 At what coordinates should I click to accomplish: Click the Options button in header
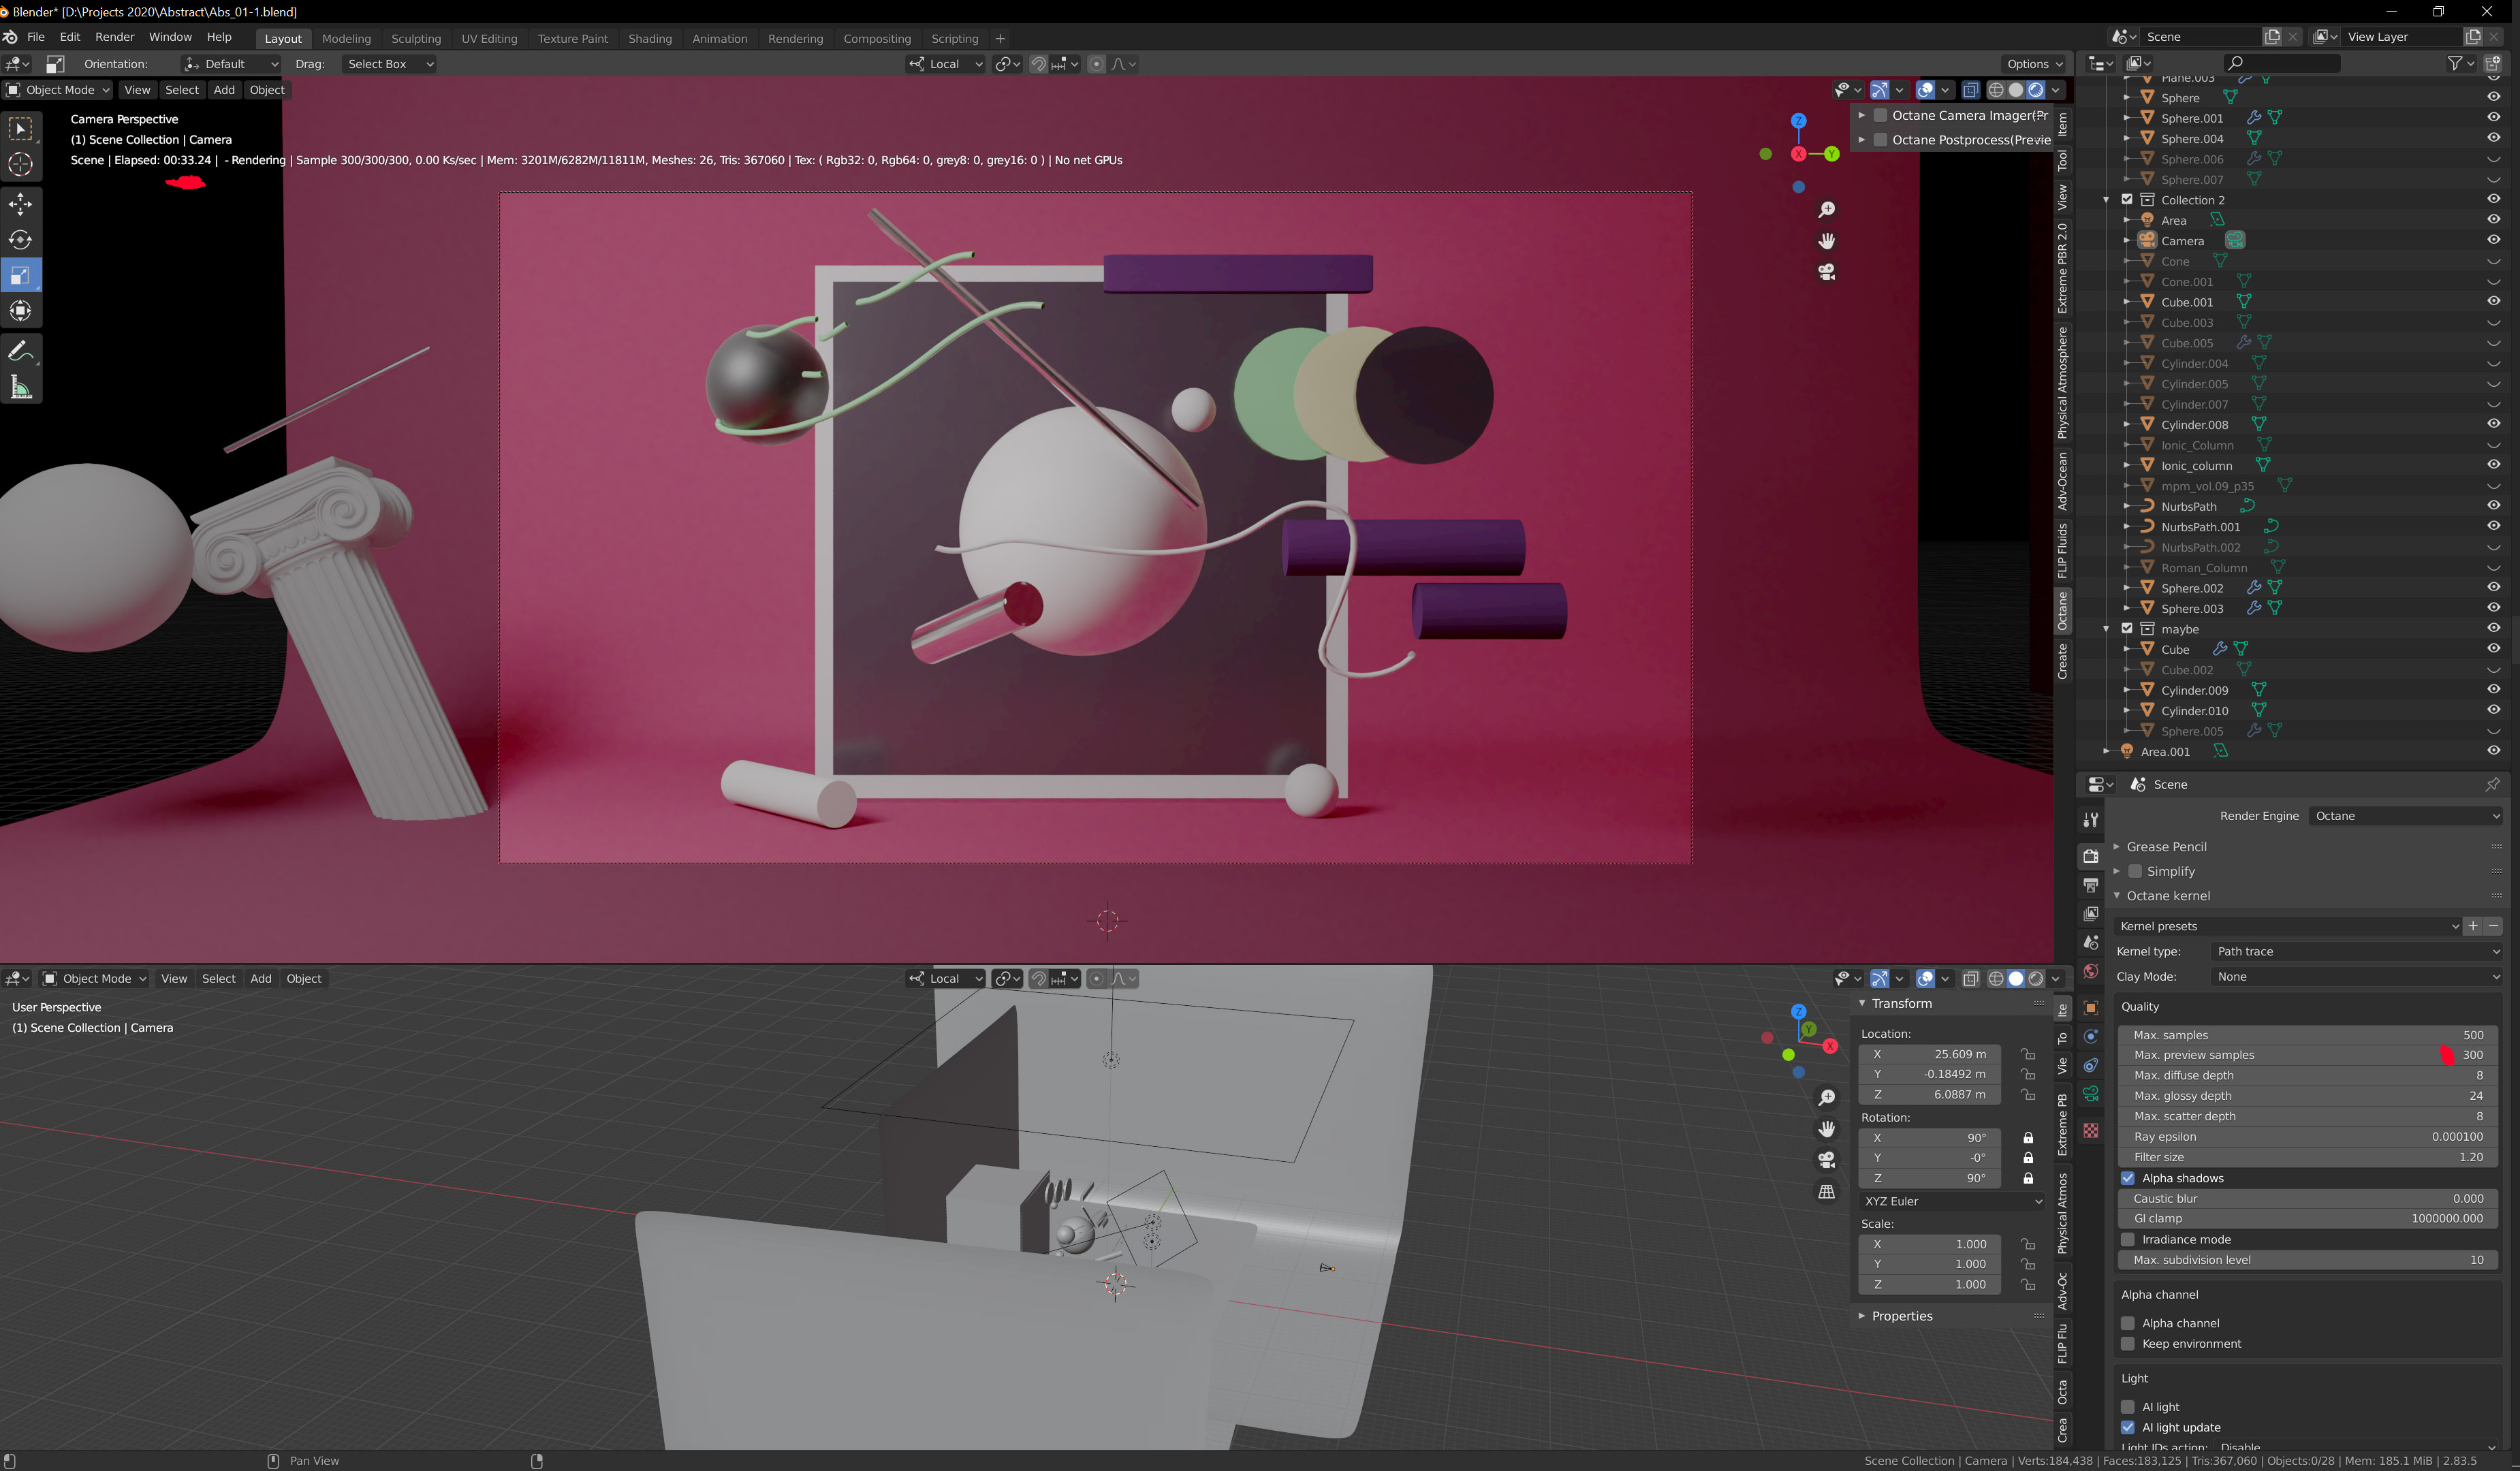point(2034,64)
